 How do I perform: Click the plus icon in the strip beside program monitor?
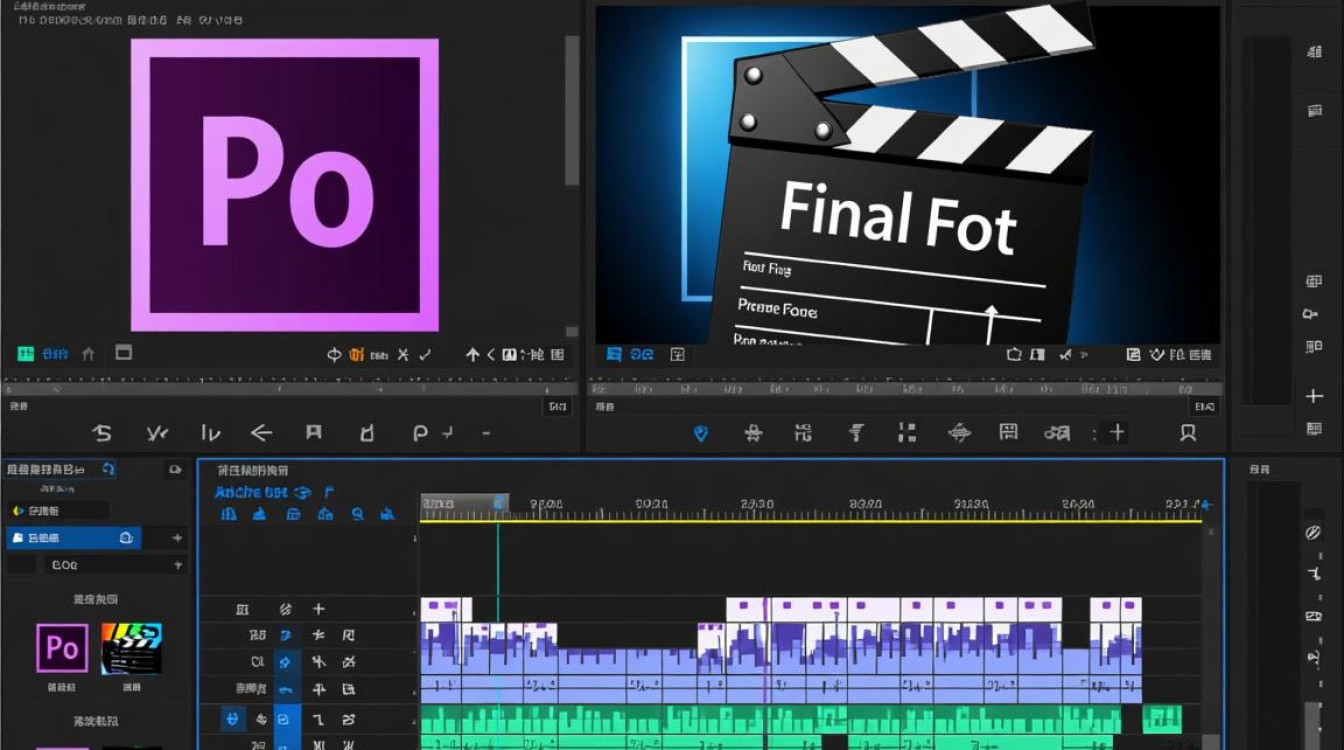[x=1314, y=396]
